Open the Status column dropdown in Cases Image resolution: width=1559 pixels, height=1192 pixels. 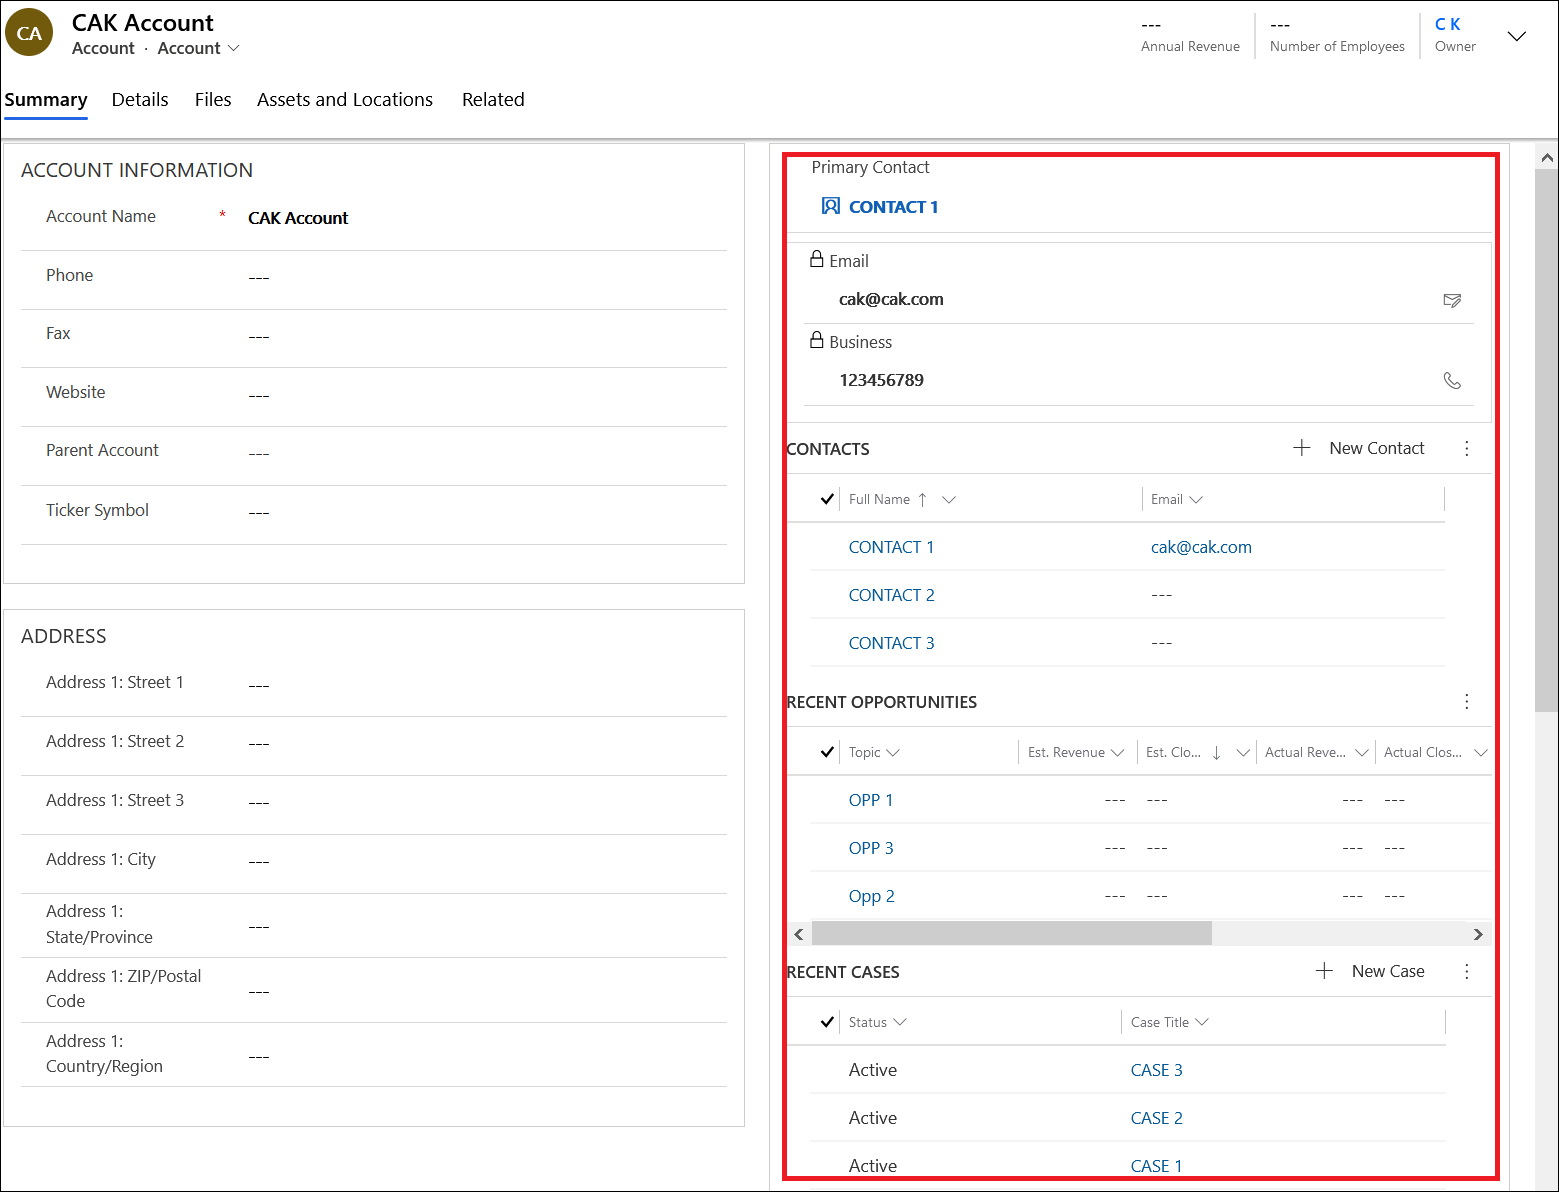(x=900, y=1022)
